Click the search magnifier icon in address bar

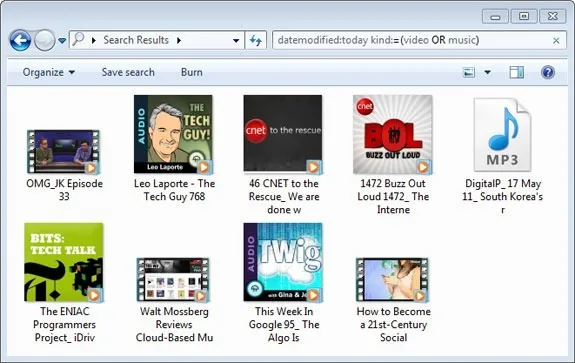[x=78, y=39]
